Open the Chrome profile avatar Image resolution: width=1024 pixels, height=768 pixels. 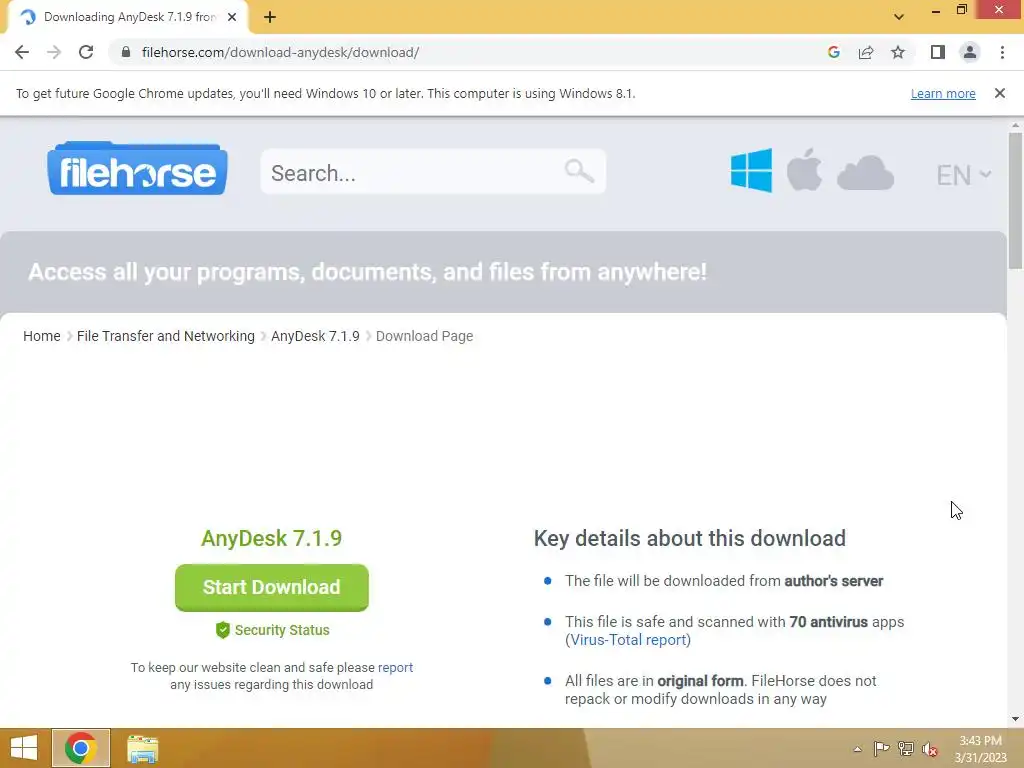970,52
